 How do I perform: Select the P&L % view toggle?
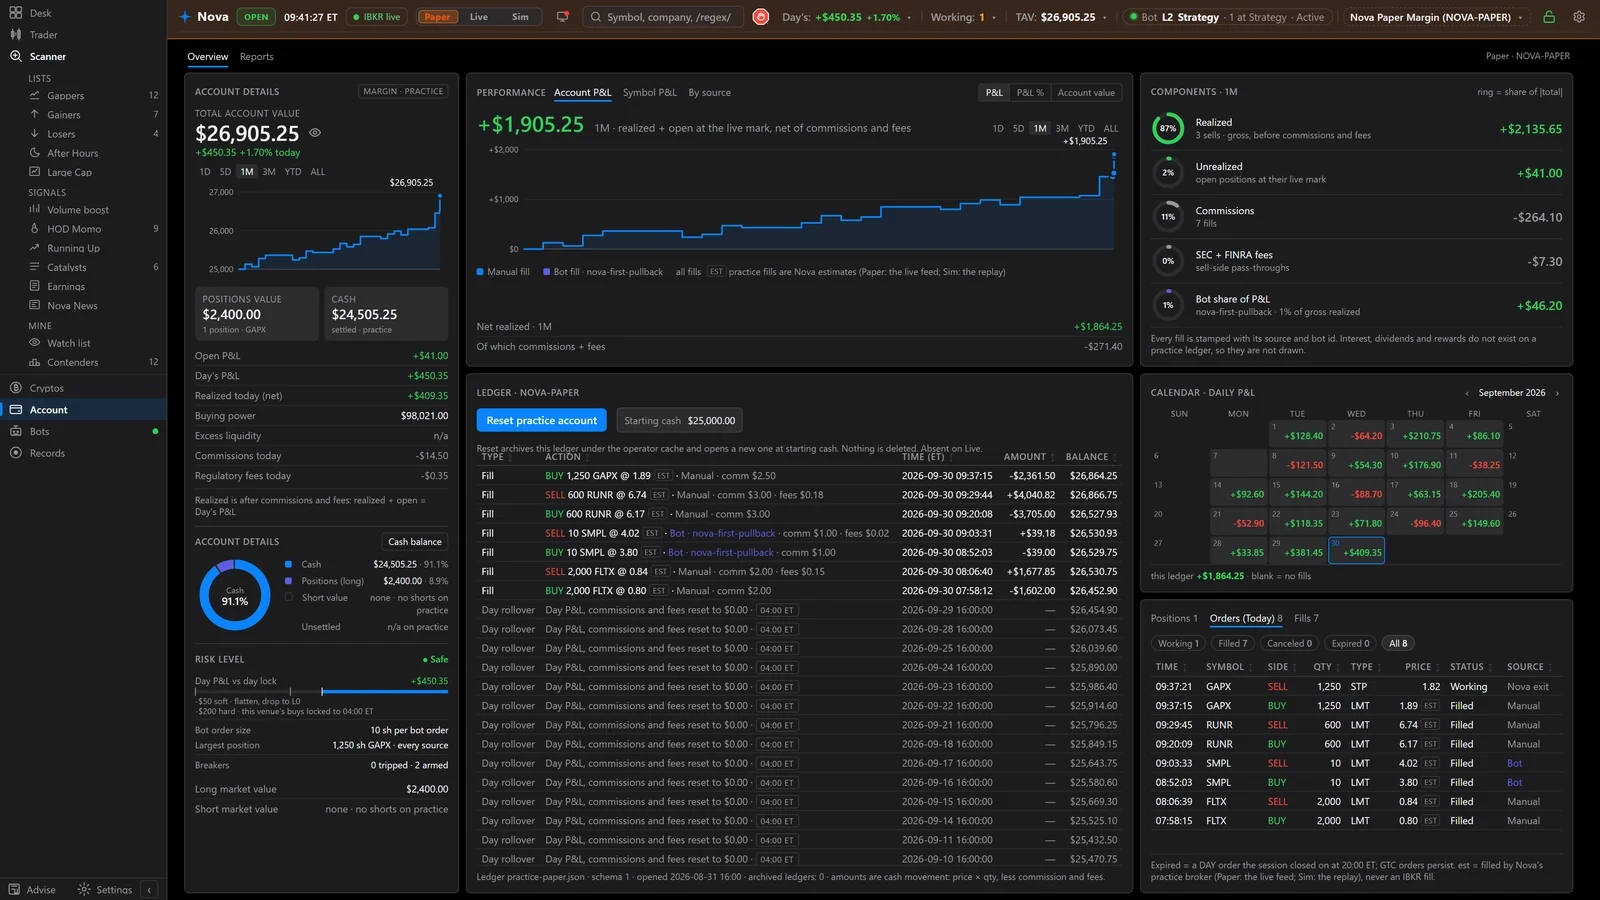[1030, 92]
